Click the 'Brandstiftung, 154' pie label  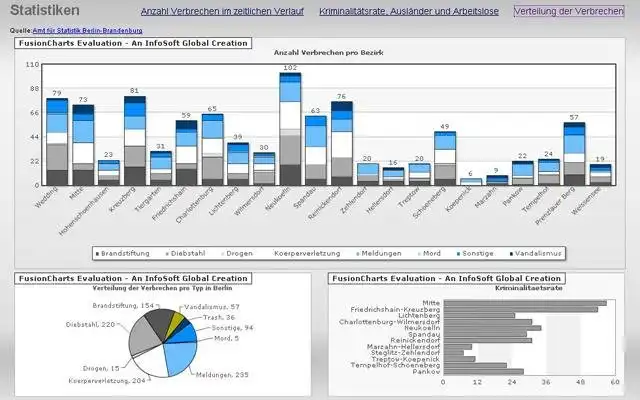point(123,306)
